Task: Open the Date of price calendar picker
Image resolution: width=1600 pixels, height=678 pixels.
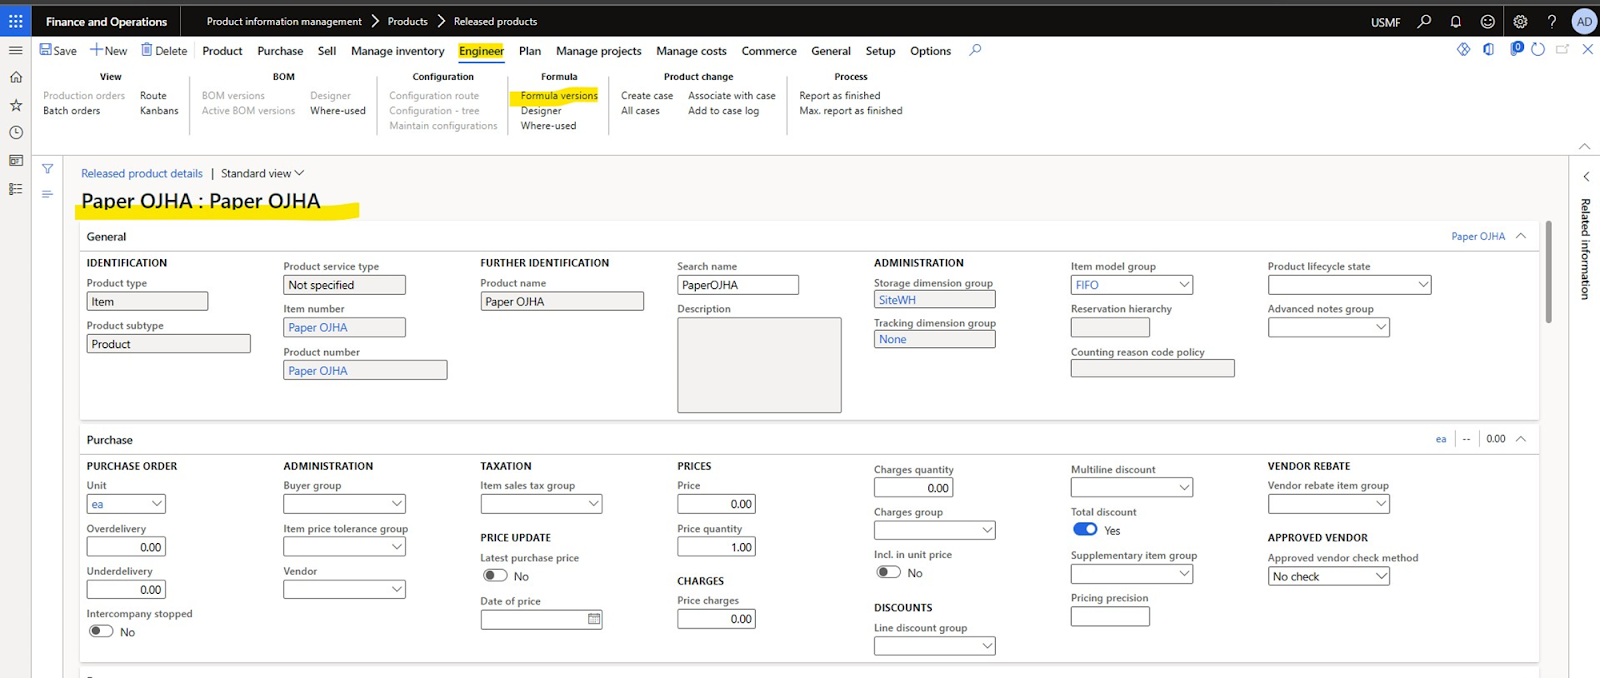Action: [x=594, y=619]
